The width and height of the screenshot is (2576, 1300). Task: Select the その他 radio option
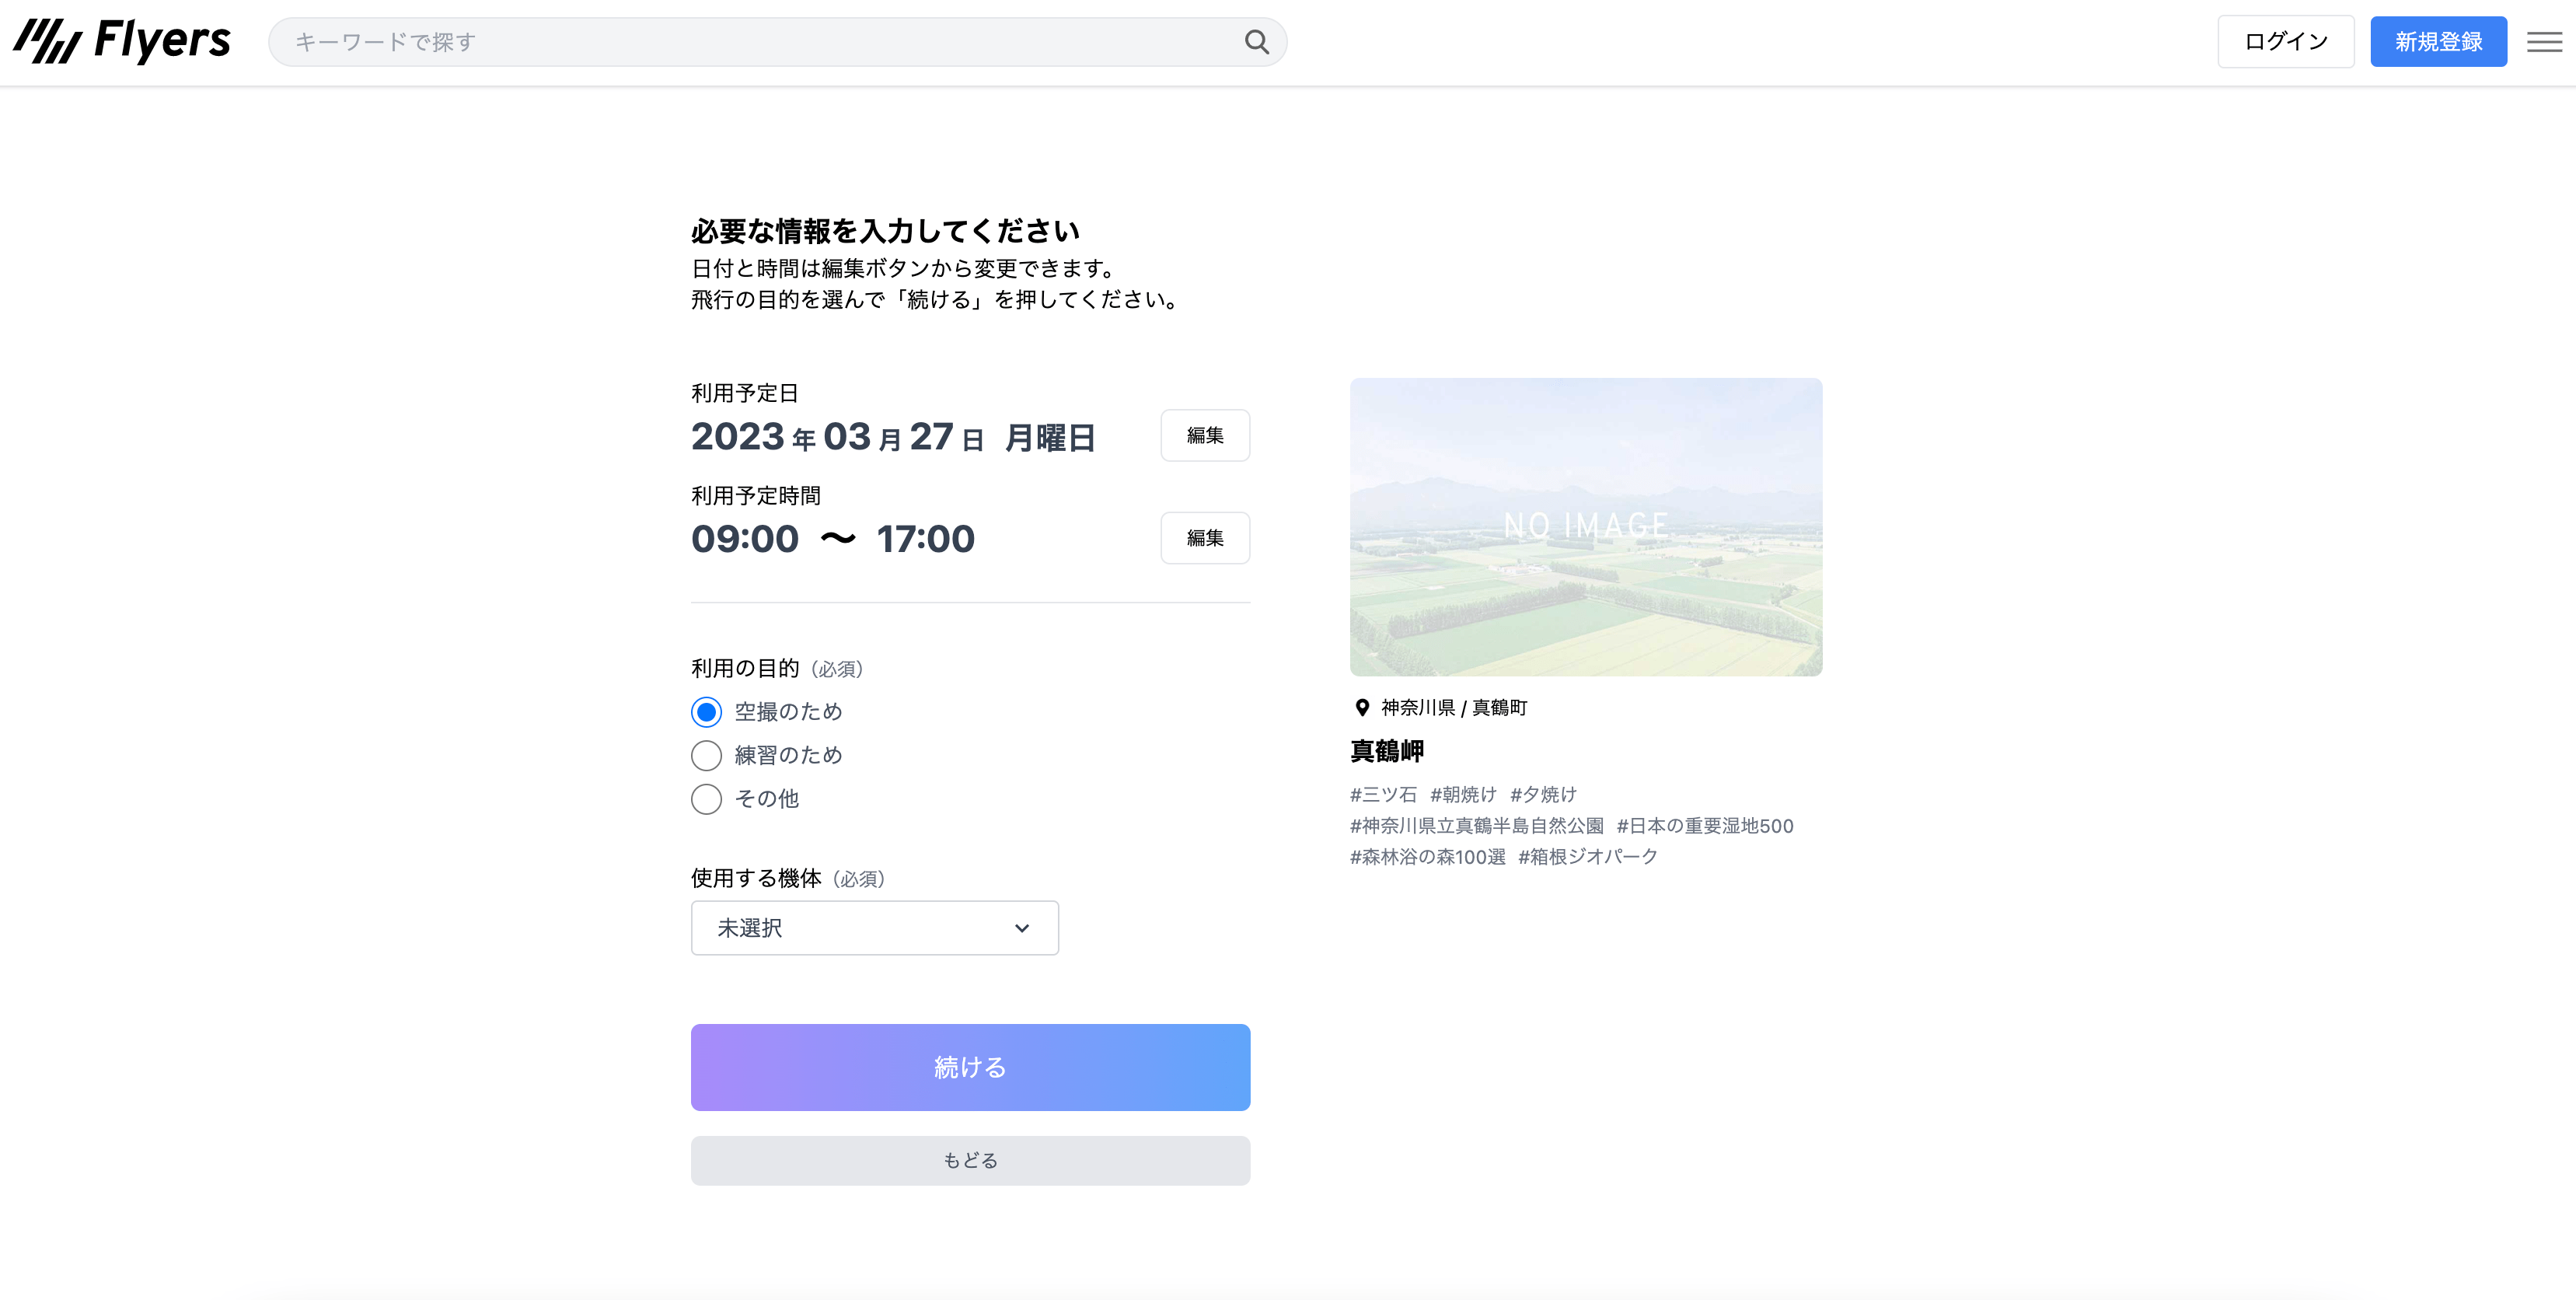(706, 799)
